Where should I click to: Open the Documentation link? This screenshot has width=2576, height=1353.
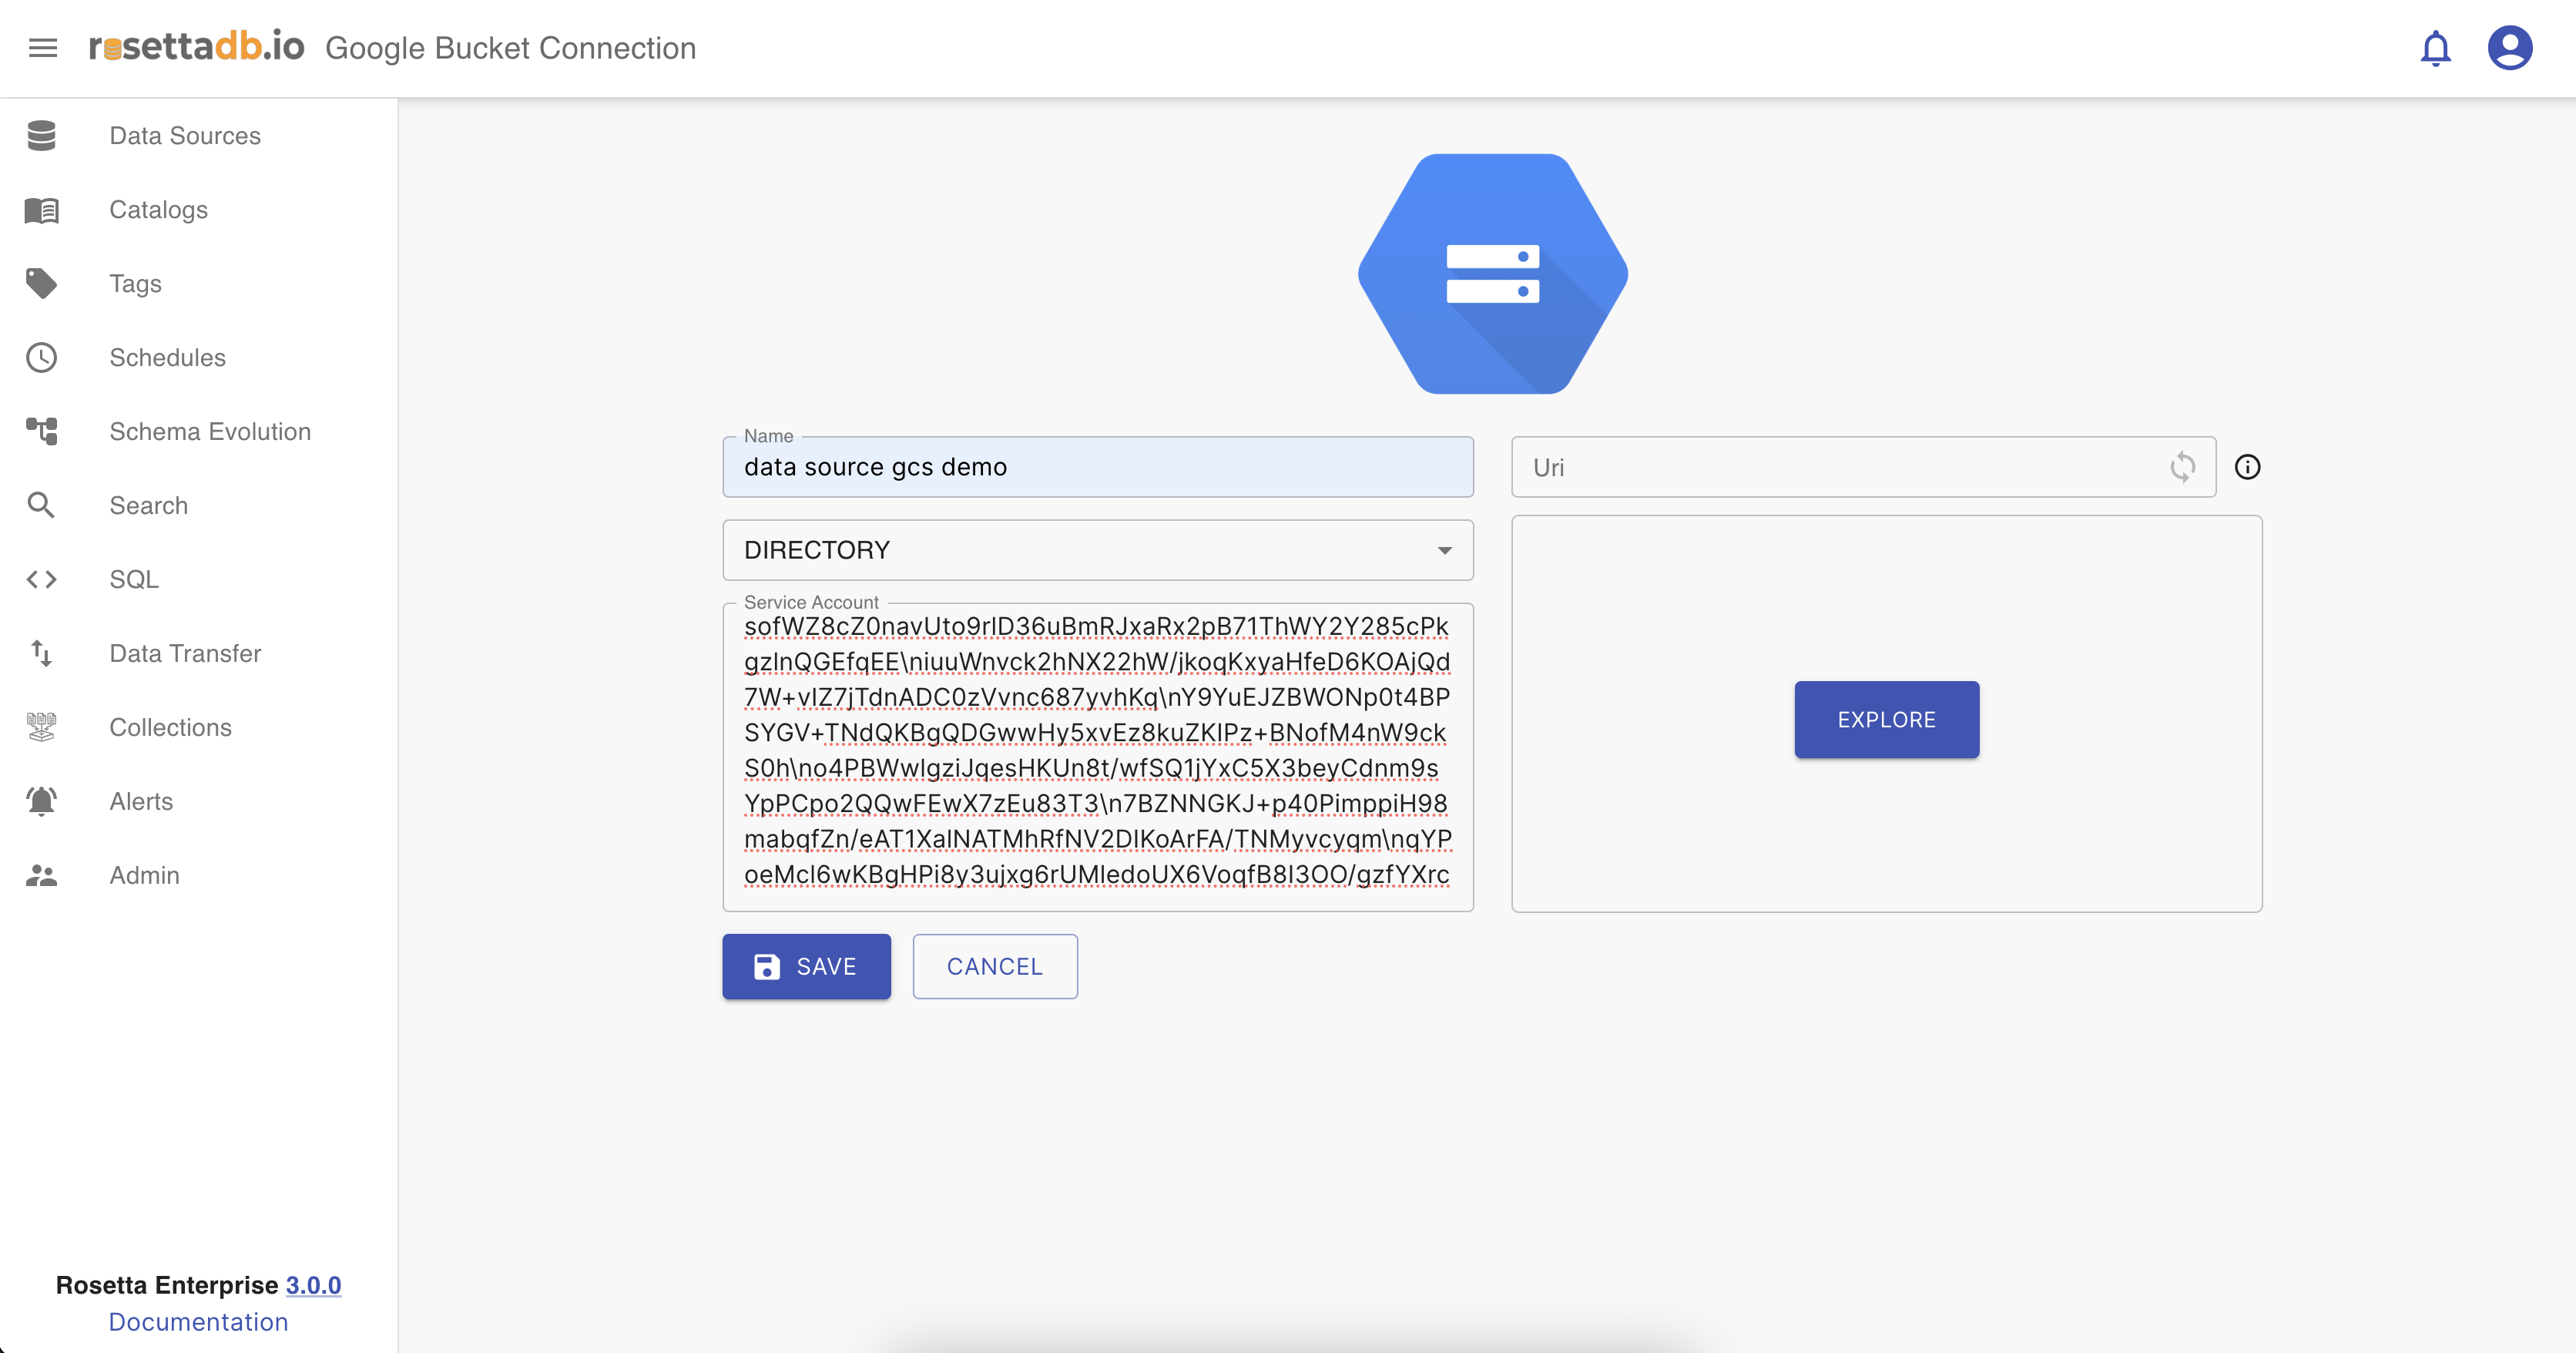198,1322
